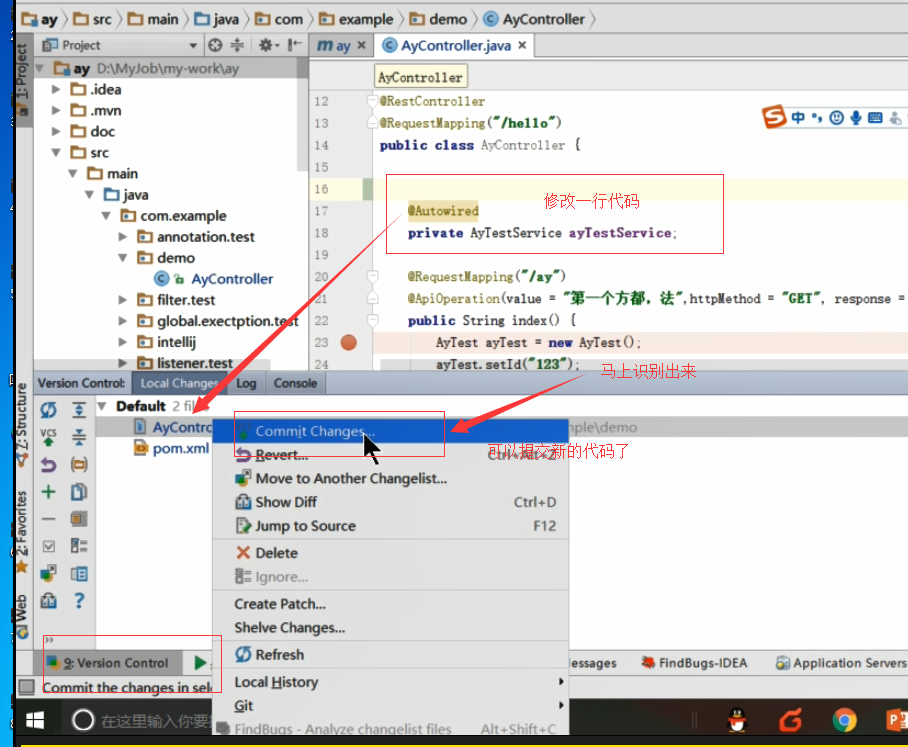This screenshot has height=747, width=908.
Task: Click the Copy icon in Version Control toolbar
Action: [x=79, y=492]
